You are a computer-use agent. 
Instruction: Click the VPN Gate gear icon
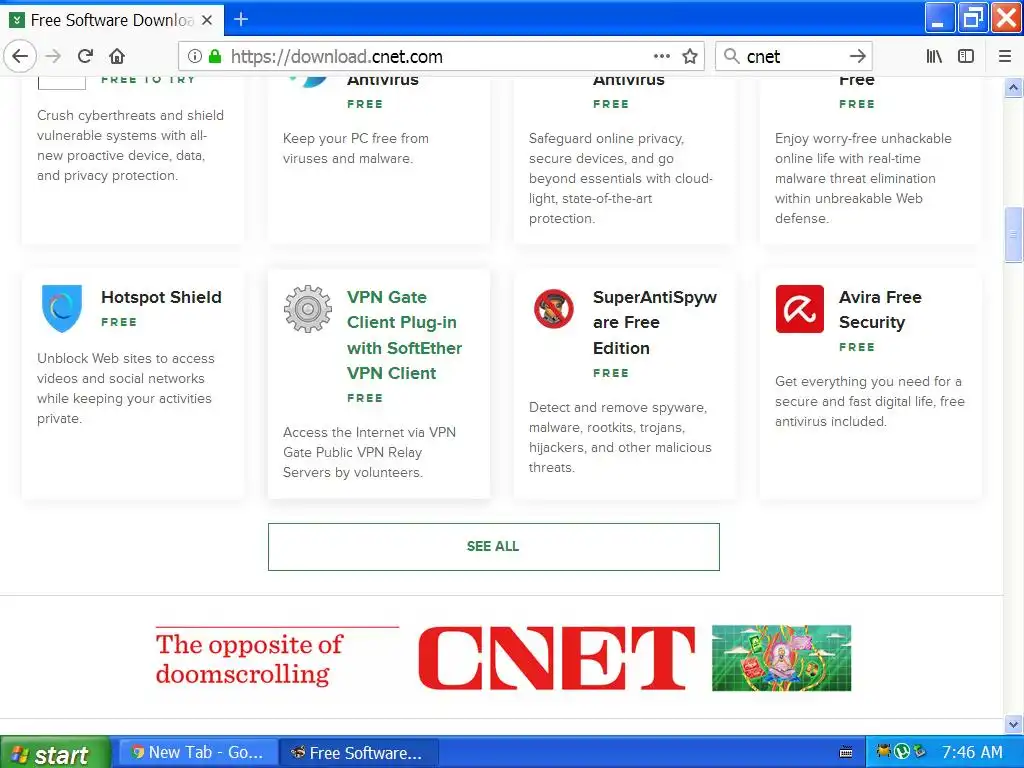tap(308, 308)
